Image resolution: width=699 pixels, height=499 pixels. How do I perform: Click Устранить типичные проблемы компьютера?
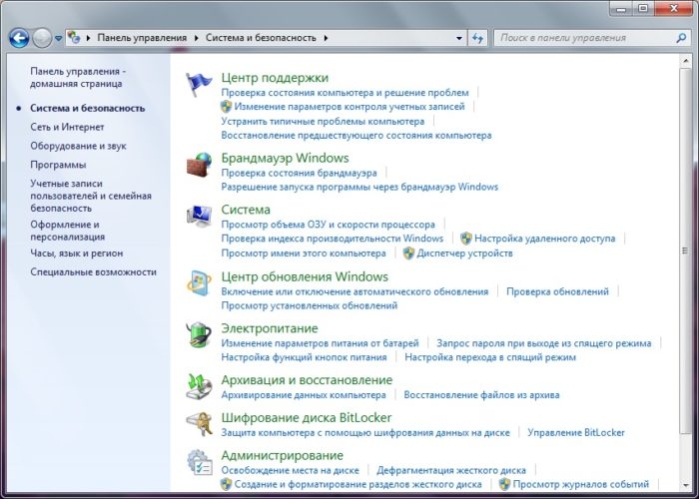point(323,121)
